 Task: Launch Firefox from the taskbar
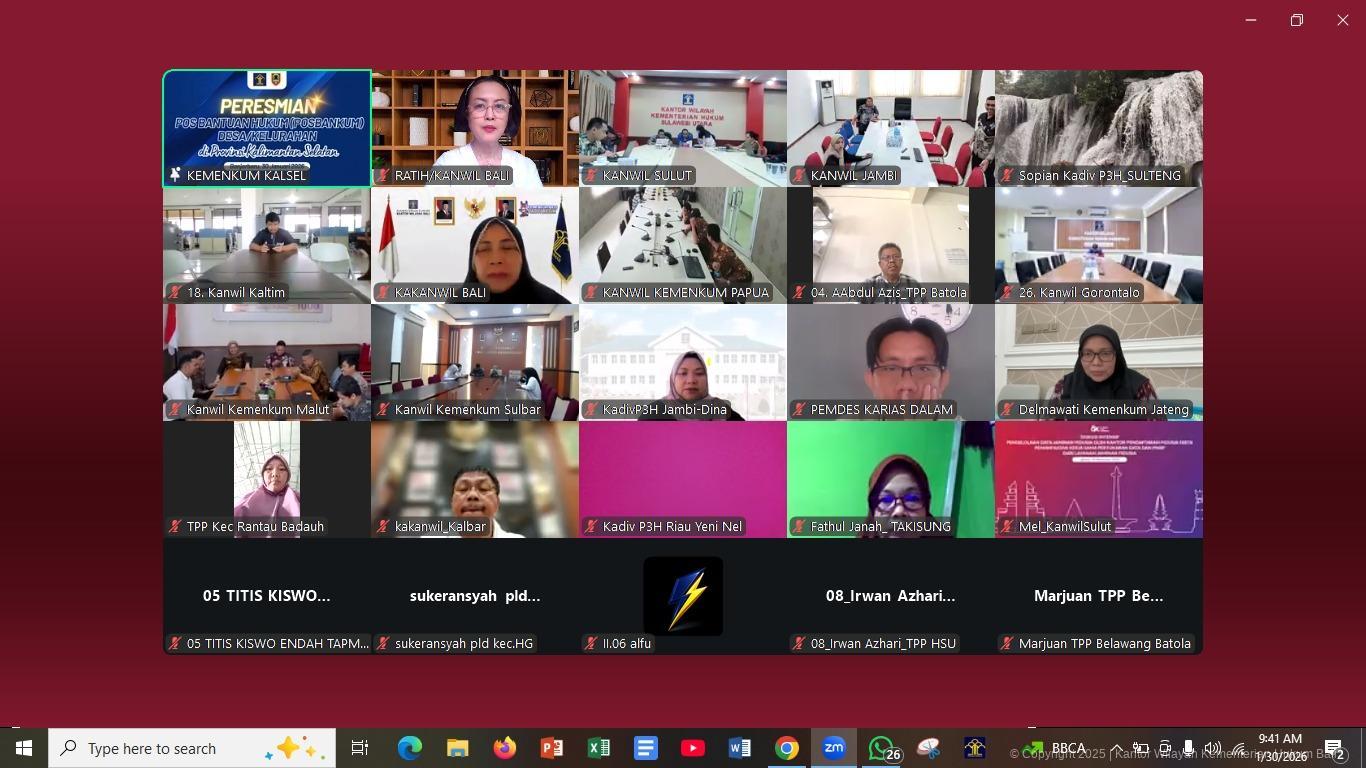tap(504, 748)
